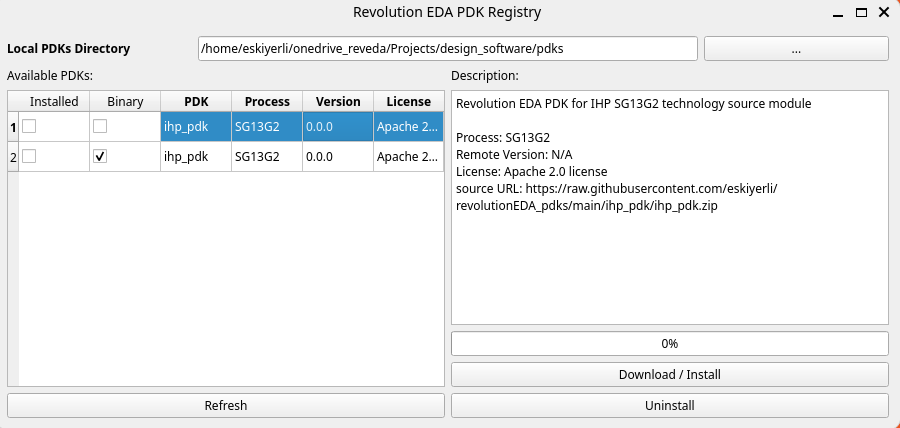Sort by the PDK column header
The width and height of the screenshot is (900, 428).
196,102
